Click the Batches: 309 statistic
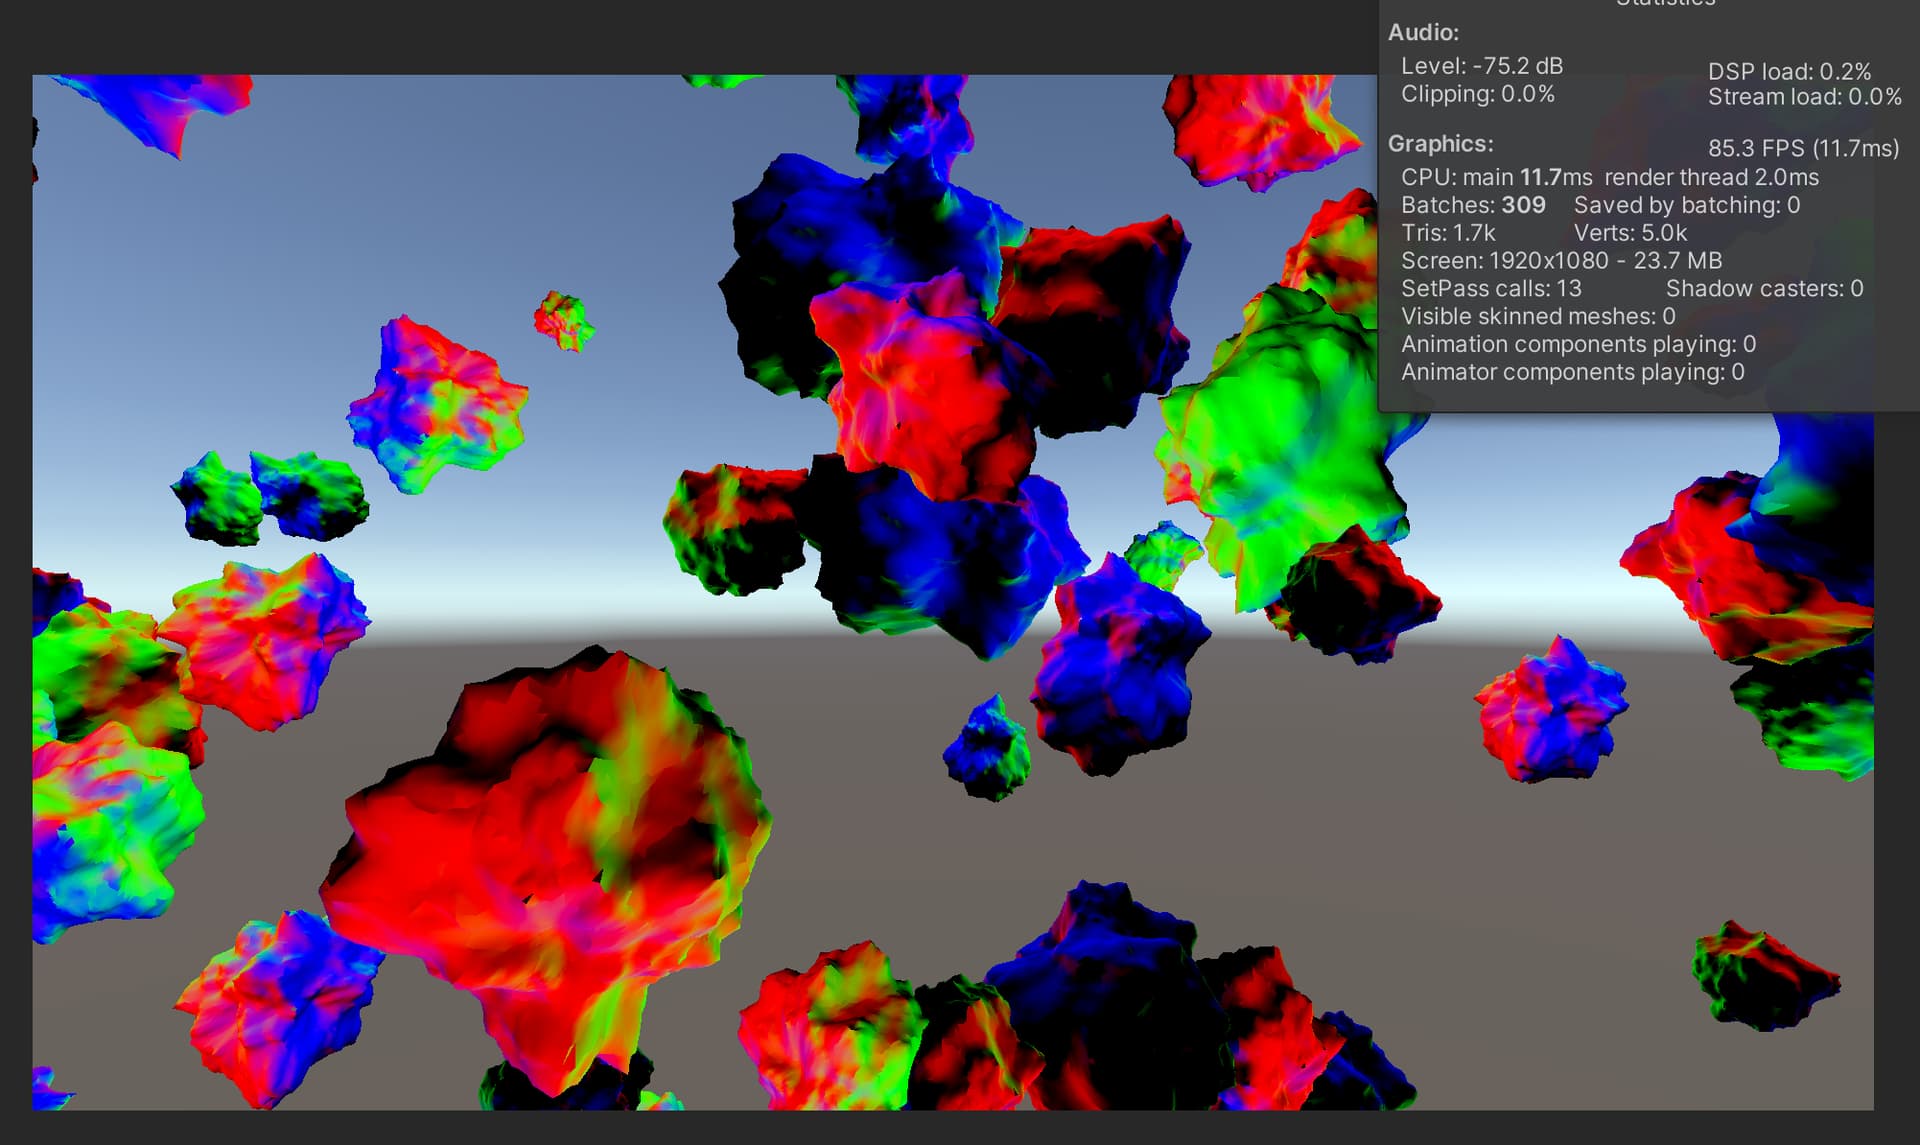The width and height of the screenshot is (1920, 1145). [x=1471, y=205]
